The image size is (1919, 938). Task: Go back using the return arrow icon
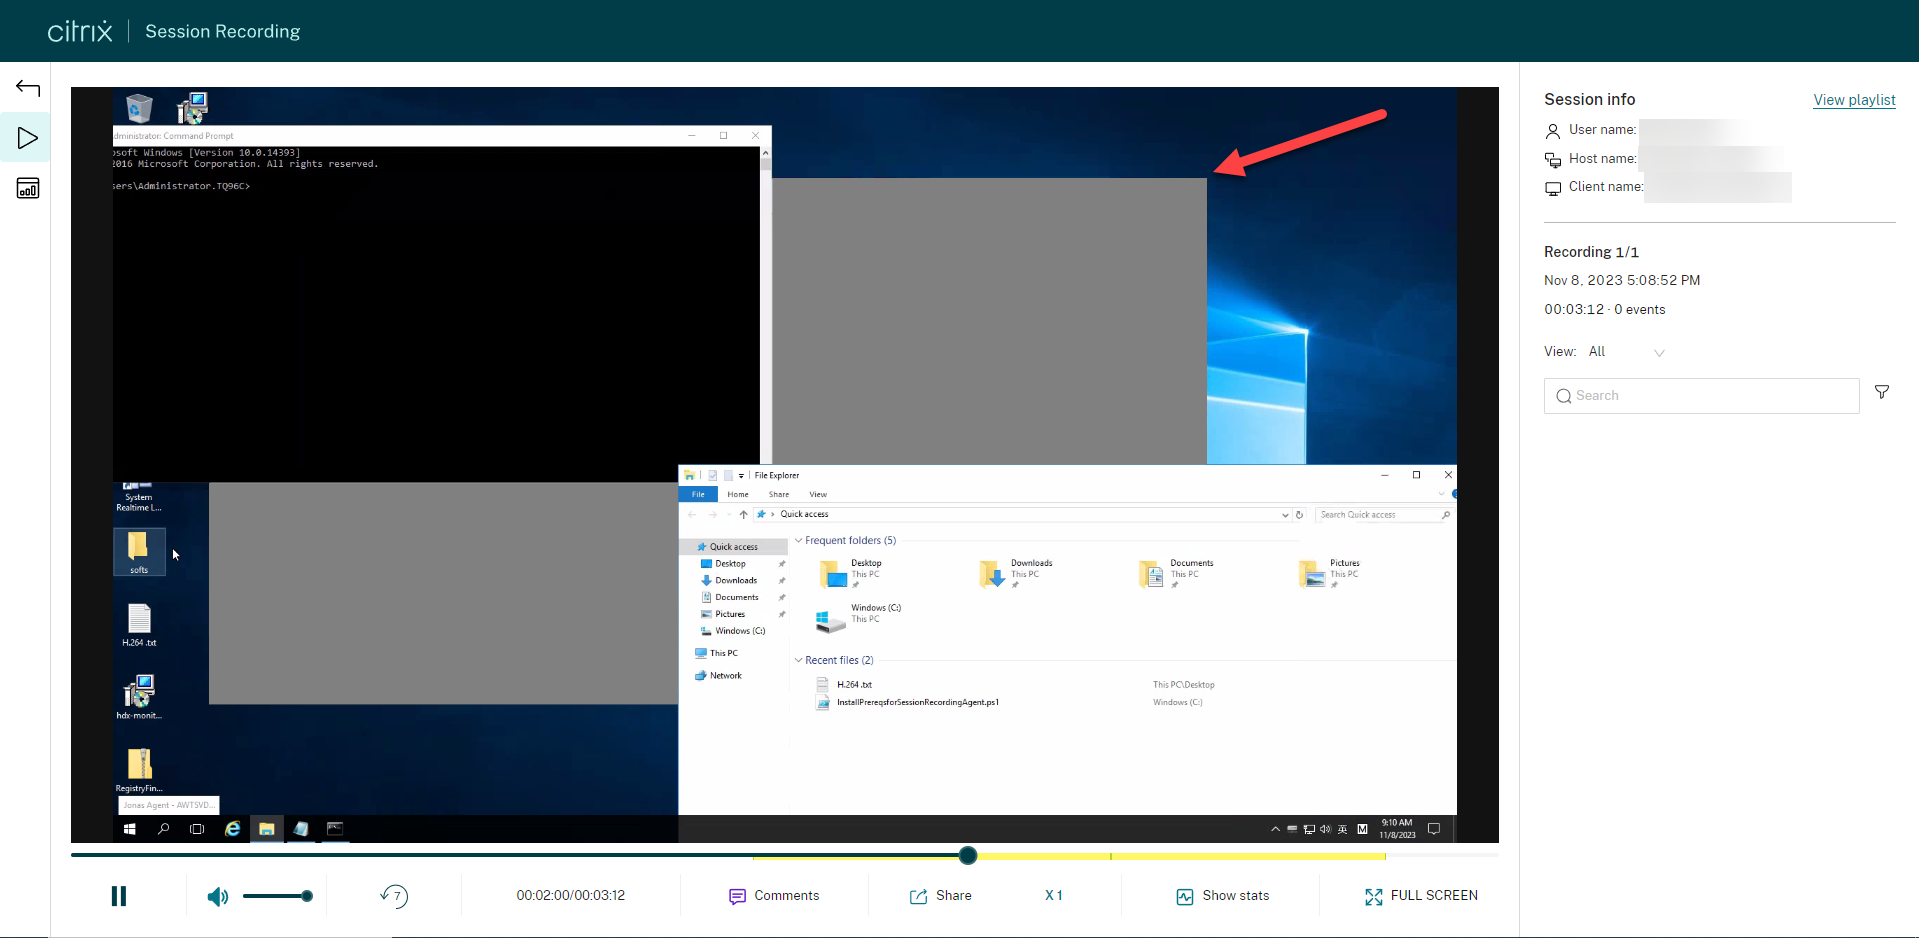tap(28, 89)
